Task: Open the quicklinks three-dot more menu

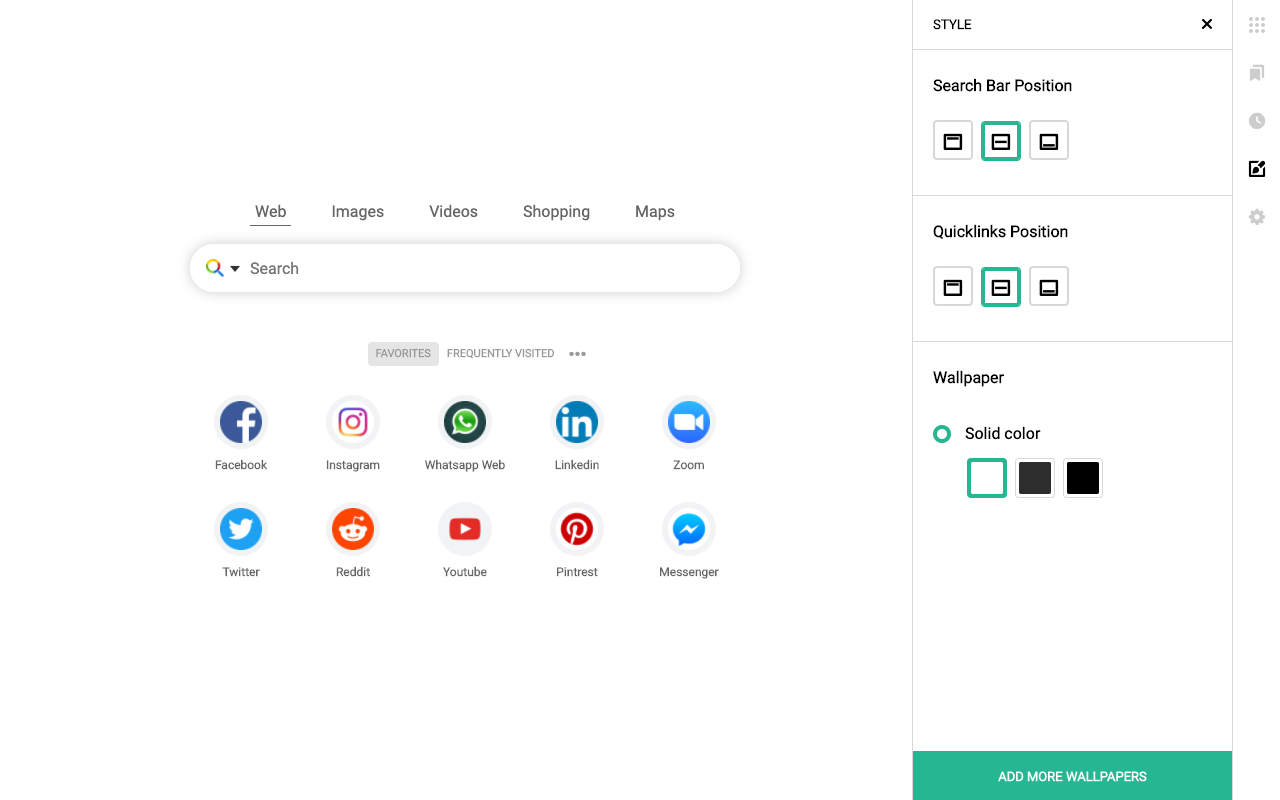Action: [x=577, y=354]
